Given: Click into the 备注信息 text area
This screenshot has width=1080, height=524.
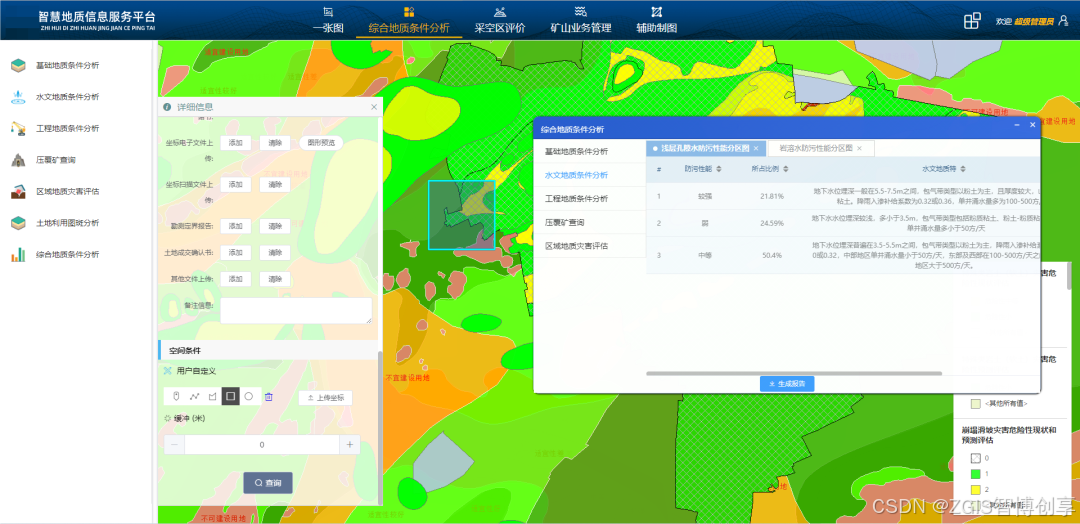Looking at the screenshot, I should (x=296, y=311).
